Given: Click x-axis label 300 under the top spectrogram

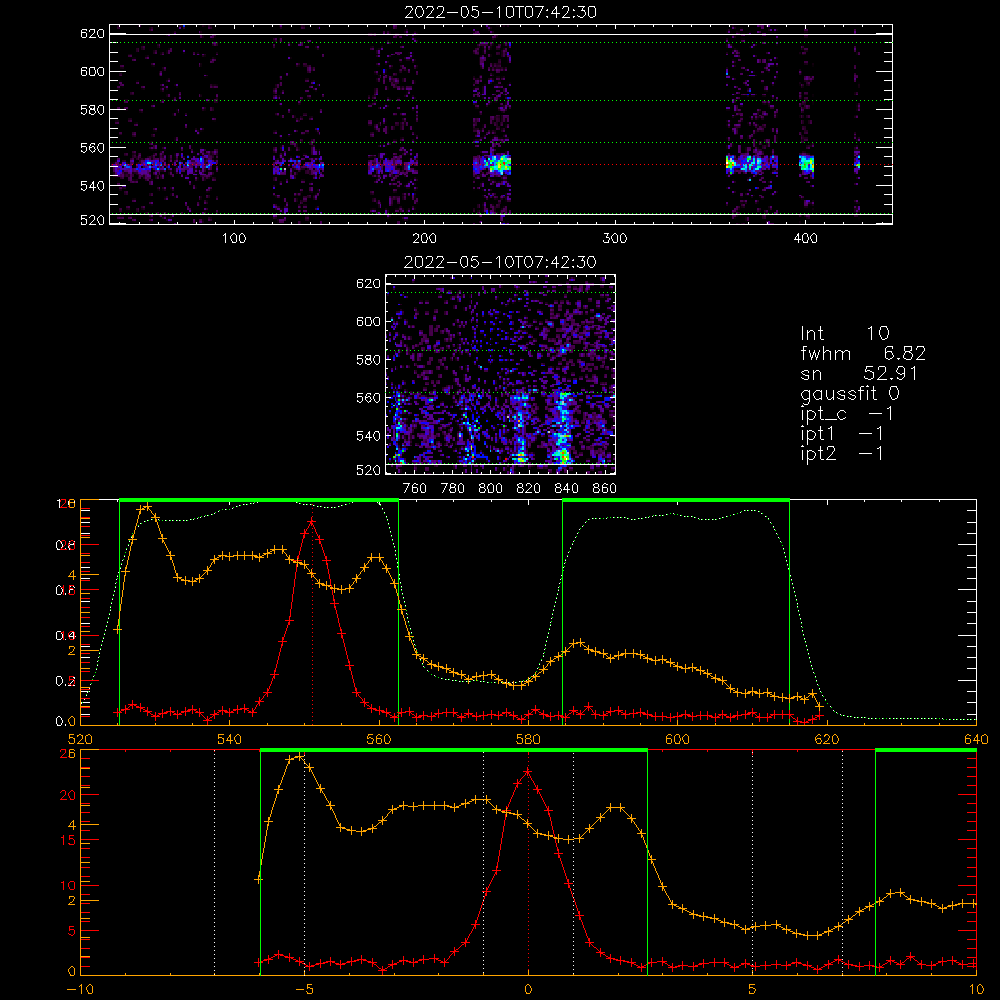Looking at the screenshot, I should point(615,239).
